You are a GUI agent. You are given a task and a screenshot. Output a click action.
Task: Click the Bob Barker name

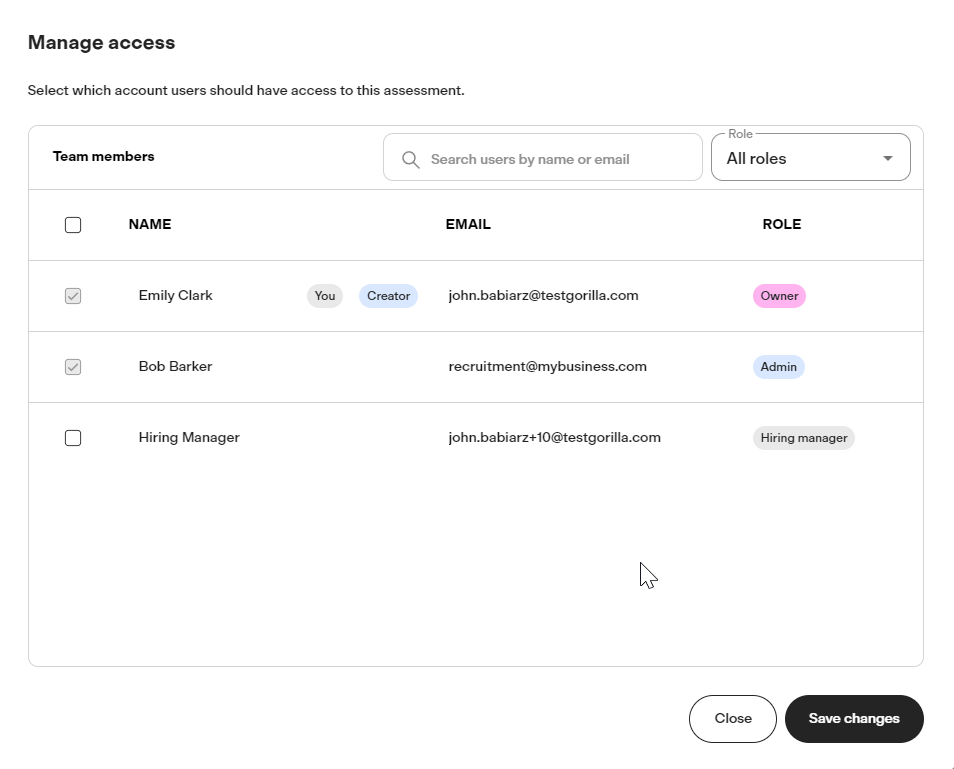[x=175, y=367]
